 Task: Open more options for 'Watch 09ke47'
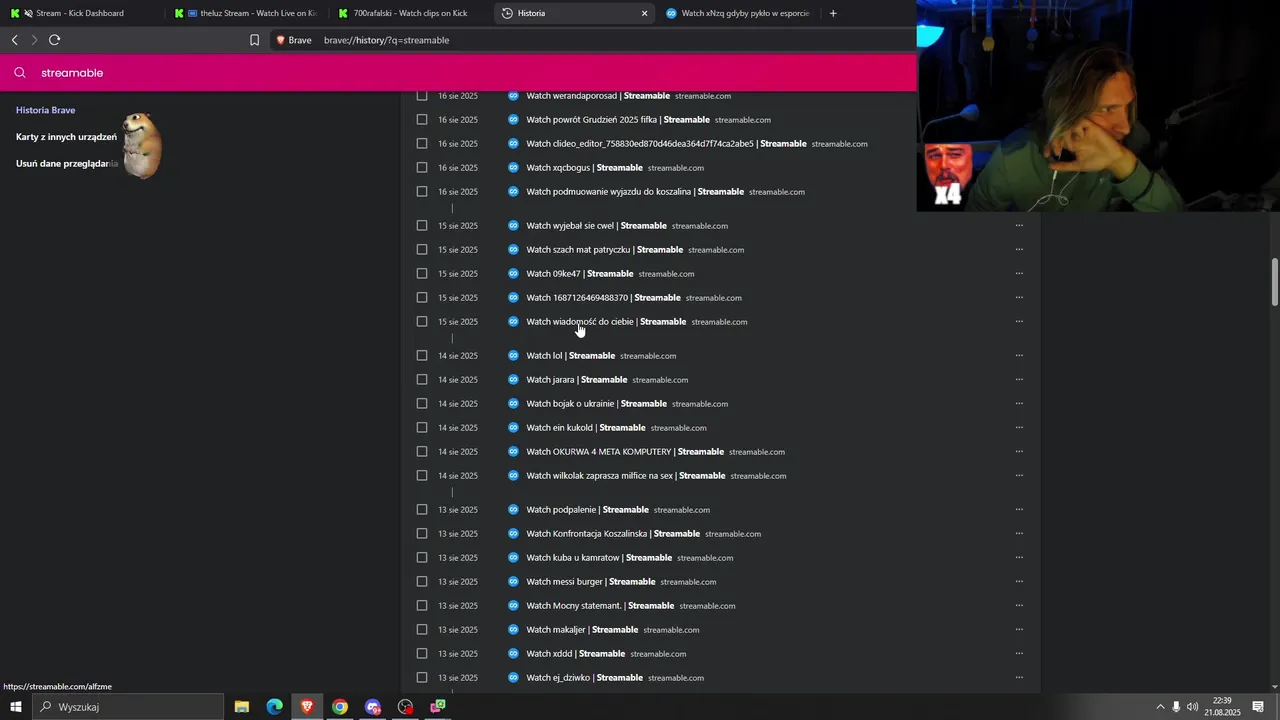point(1019,274)
